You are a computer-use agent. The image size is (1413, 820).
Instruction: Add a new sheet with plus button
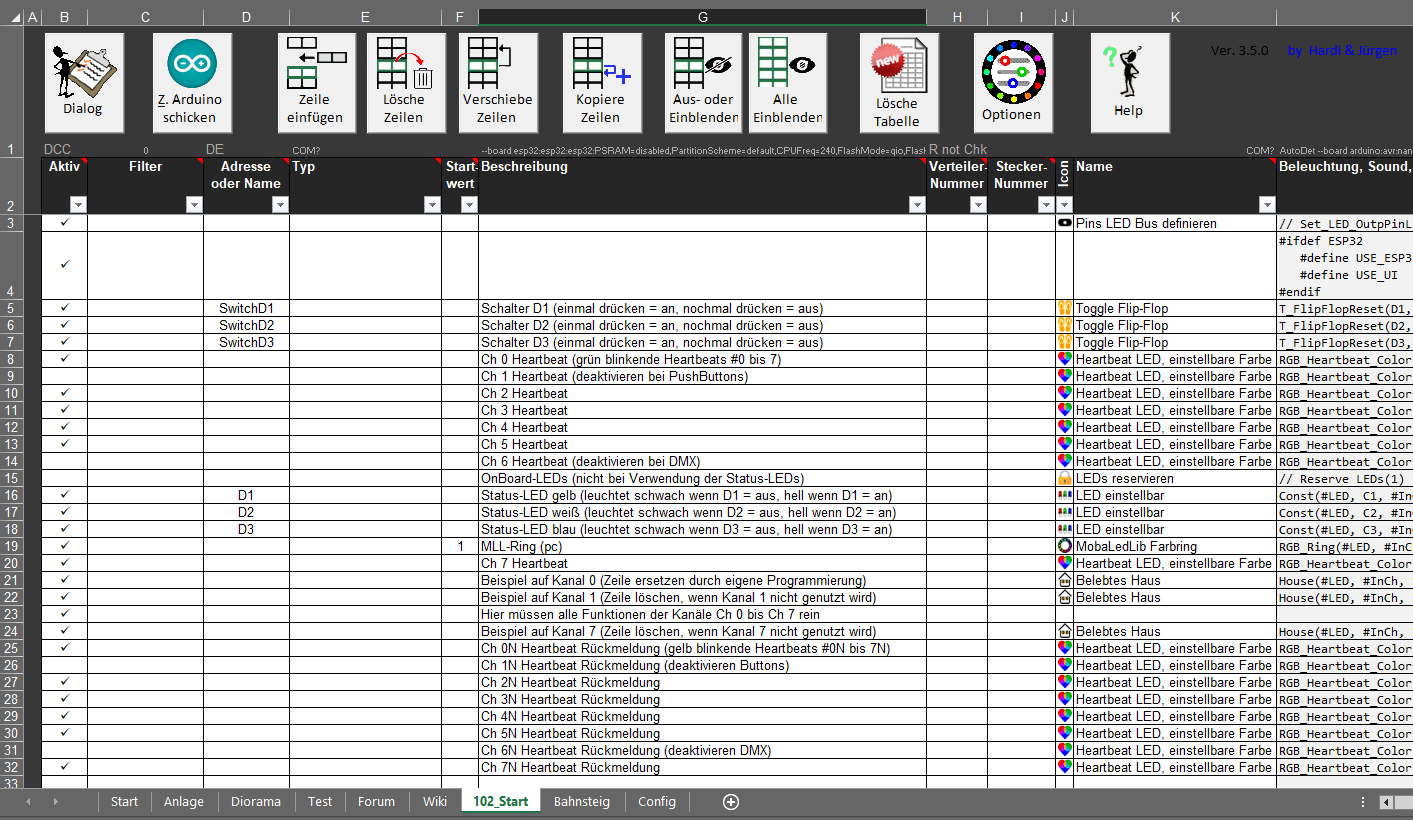tap(731, 802)
